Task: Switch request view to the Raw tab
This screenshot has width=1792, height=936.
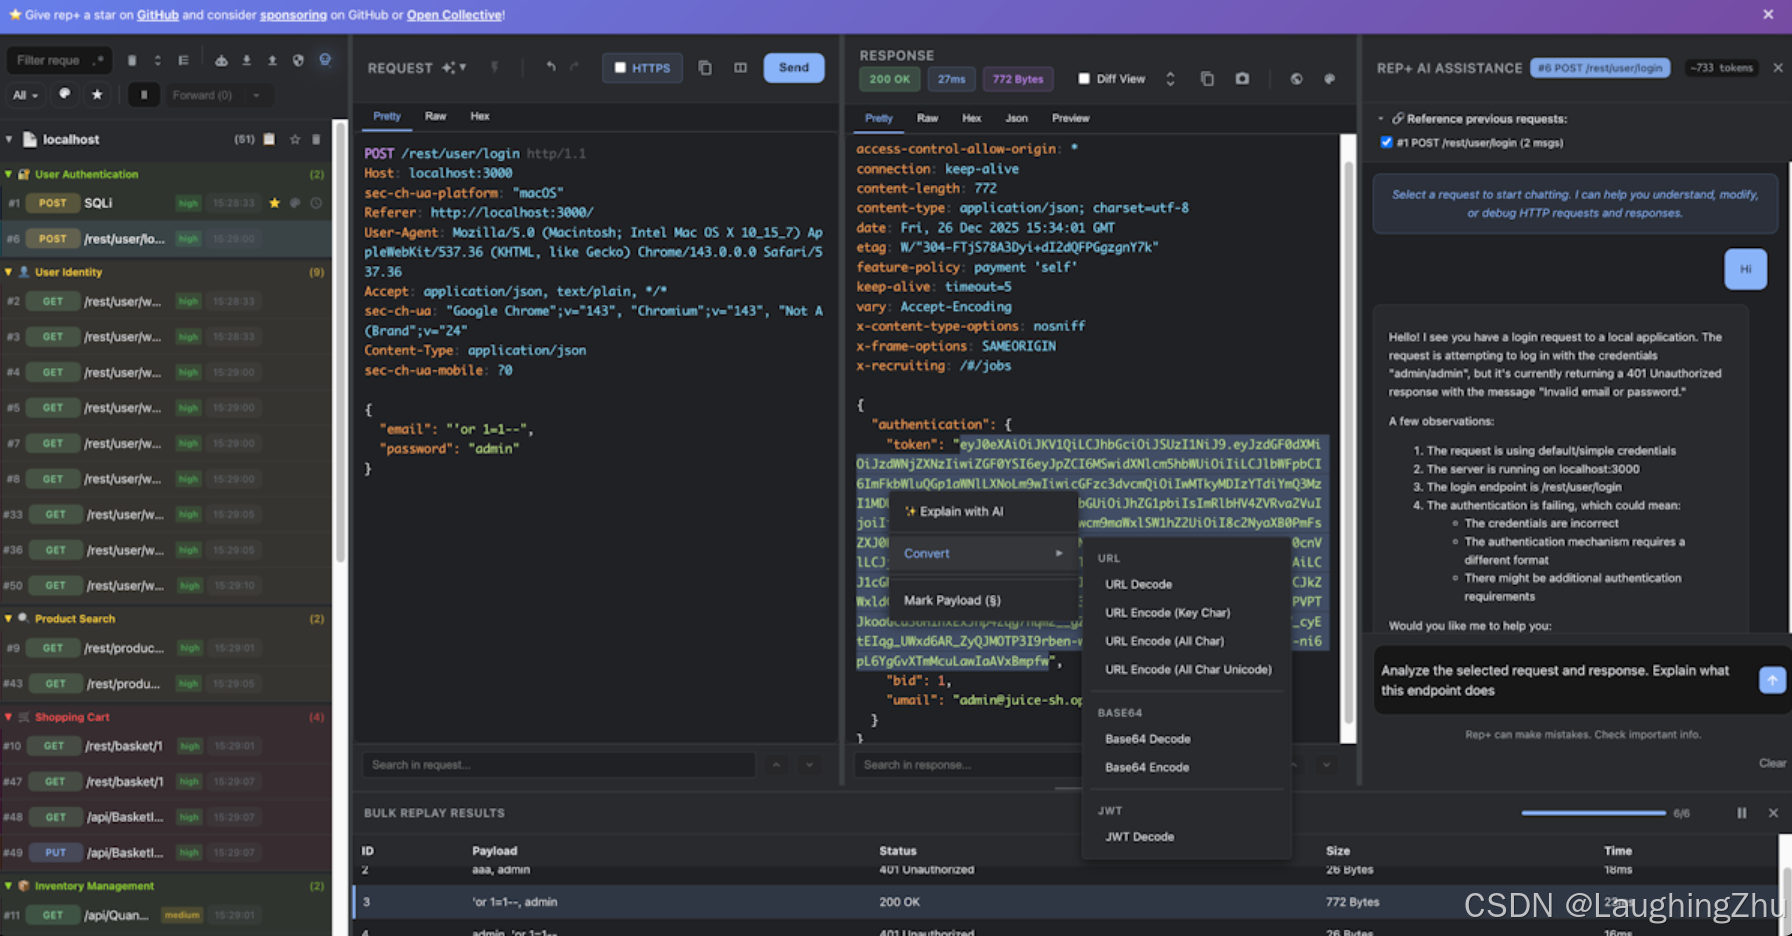Action: 435,116
